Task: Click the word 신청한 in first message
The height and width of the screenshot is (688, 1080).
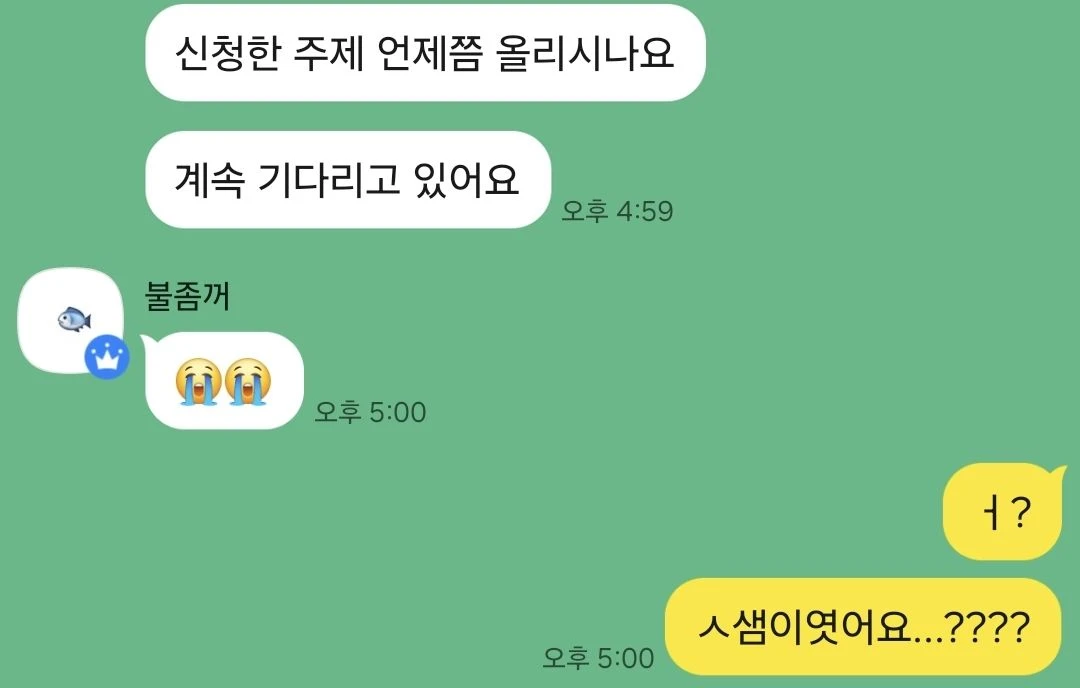Action: [228, 53]
